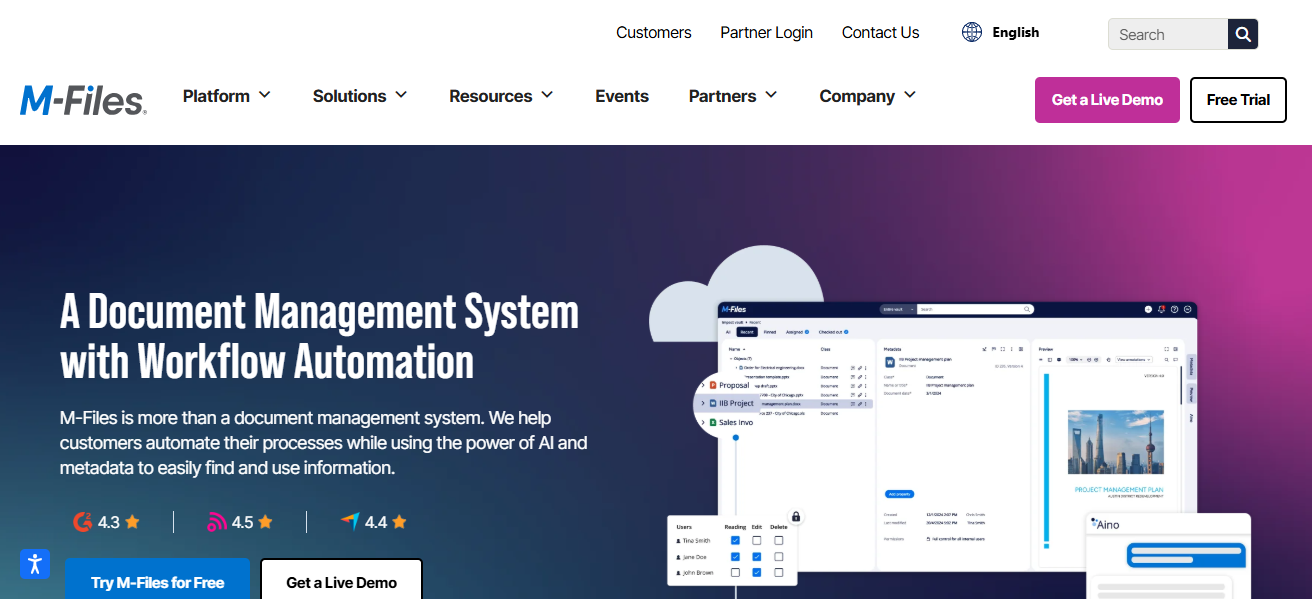The height and width of the screenshot is (599, 1312).
Task: Toggle Reading checkbox for Tina Smith
Action: (735, 540)
